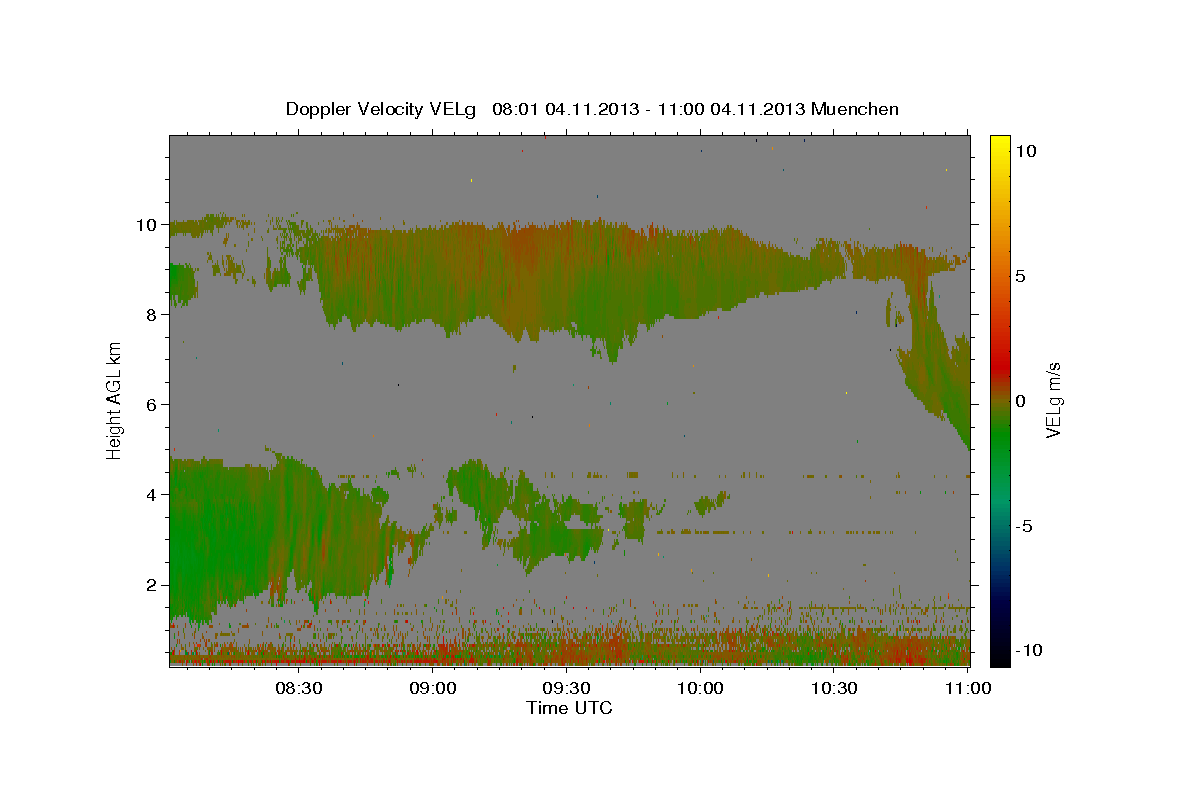Screen dimensions: 1200x800
Task: Click the plot title 'Doppler Velocity VELg'
Action: click(382, 109)
